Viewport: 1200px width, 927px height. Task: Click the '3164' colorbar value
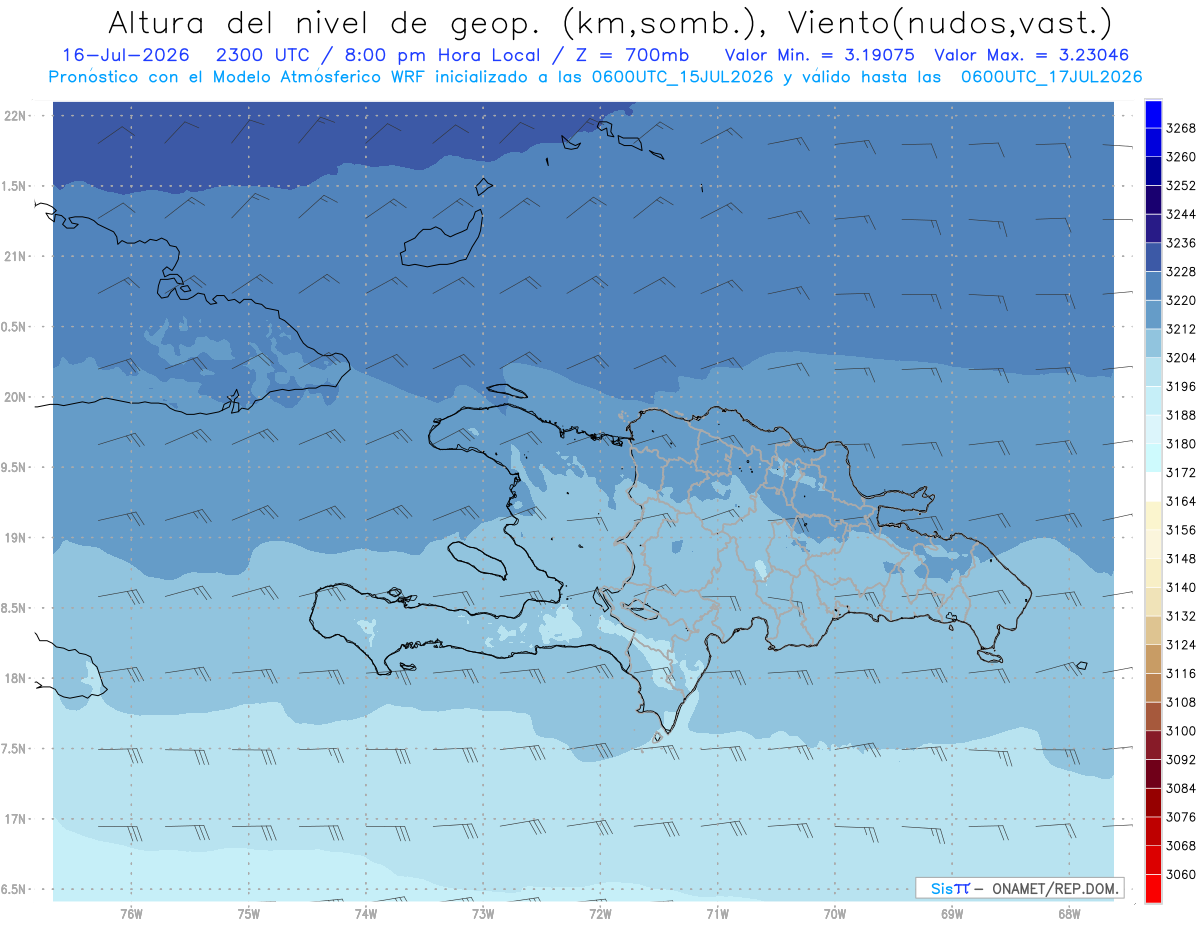pos(1181,501)
